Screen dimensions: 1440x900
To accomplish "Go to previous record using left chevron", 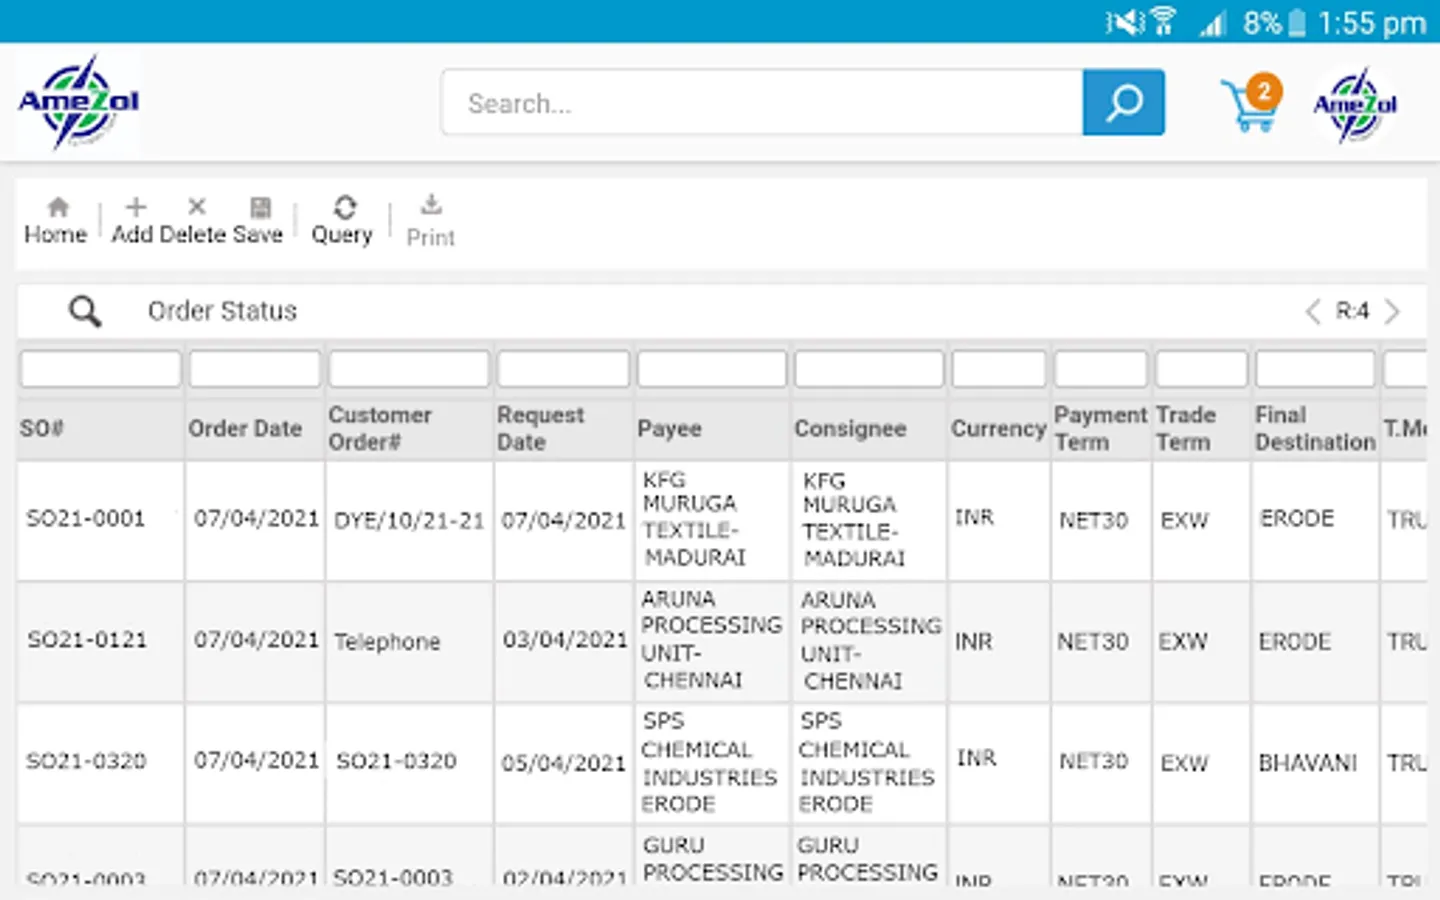I will pos(1313,312).
